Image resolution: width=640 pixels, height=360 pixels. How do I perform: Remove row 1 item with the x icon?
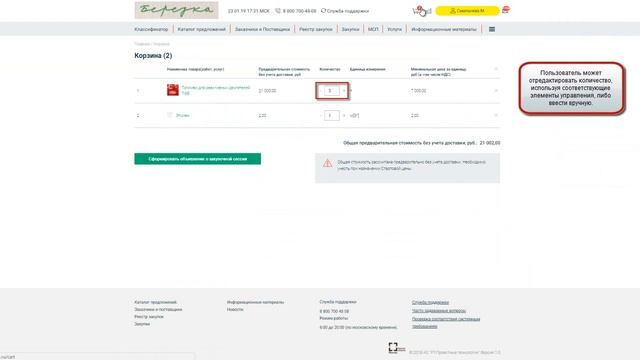[x=496, y=91]
